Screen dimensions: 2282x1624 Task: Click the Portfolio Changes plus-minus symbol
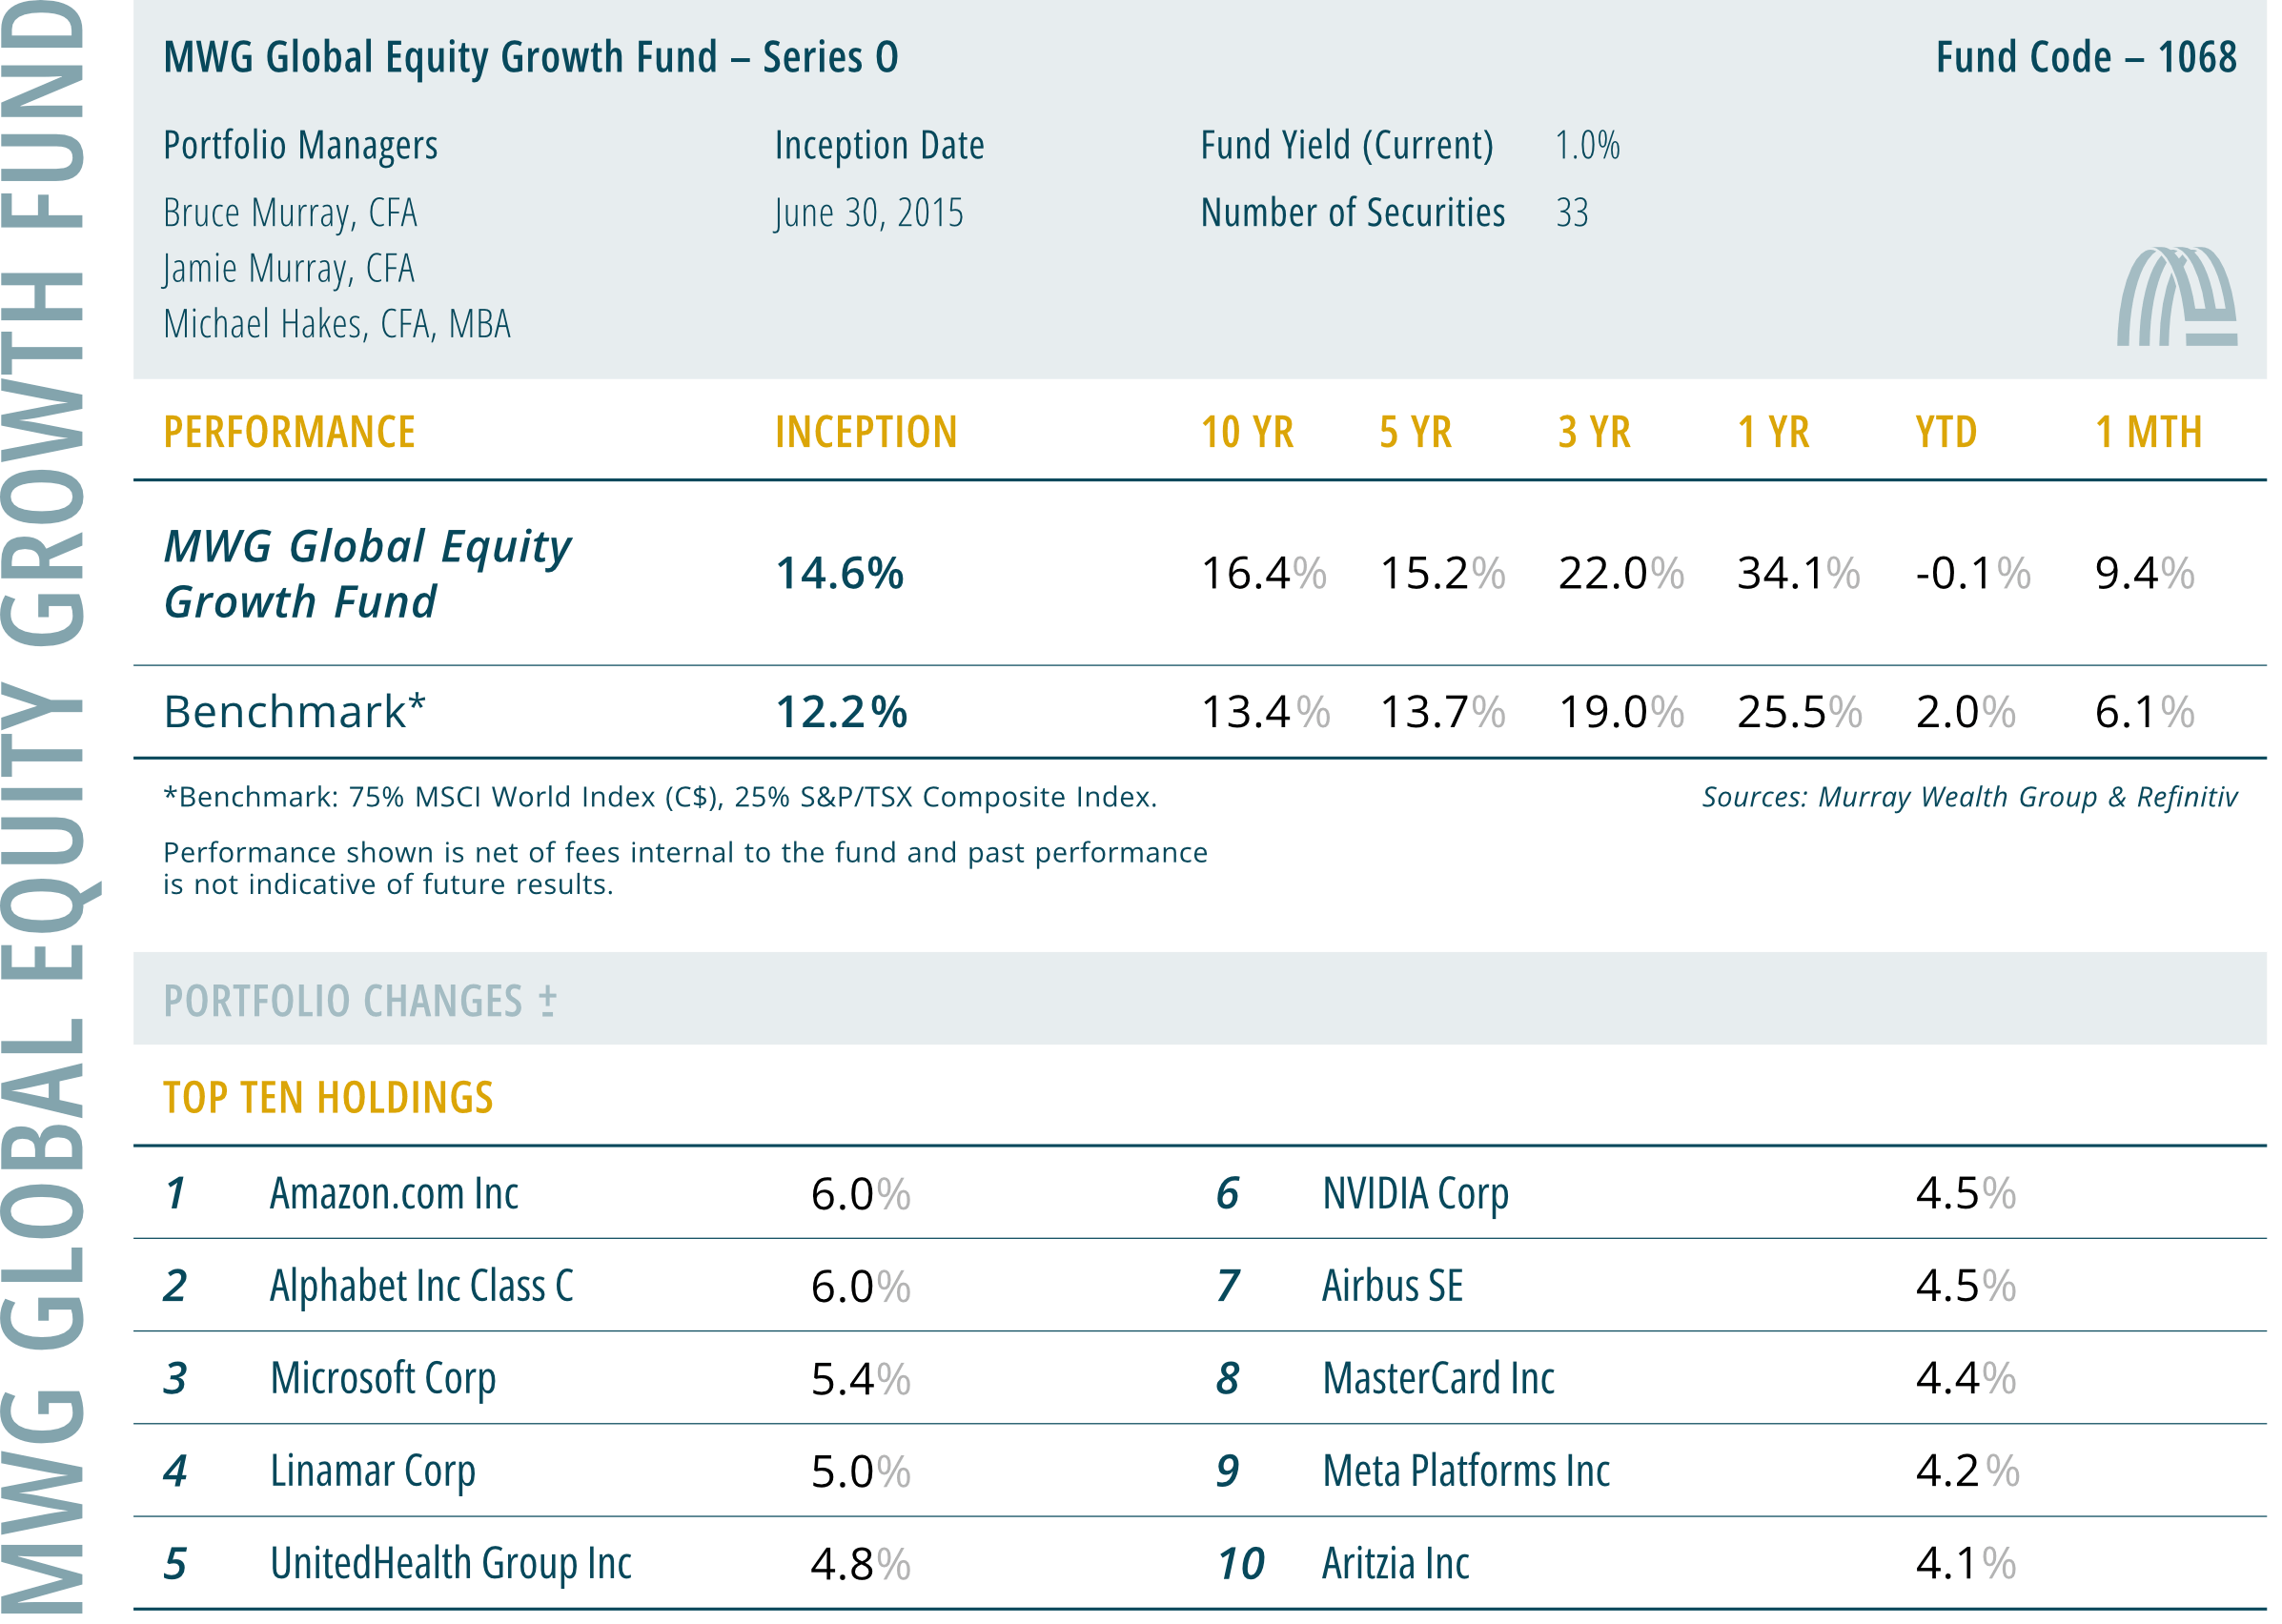tap(546, 999)
